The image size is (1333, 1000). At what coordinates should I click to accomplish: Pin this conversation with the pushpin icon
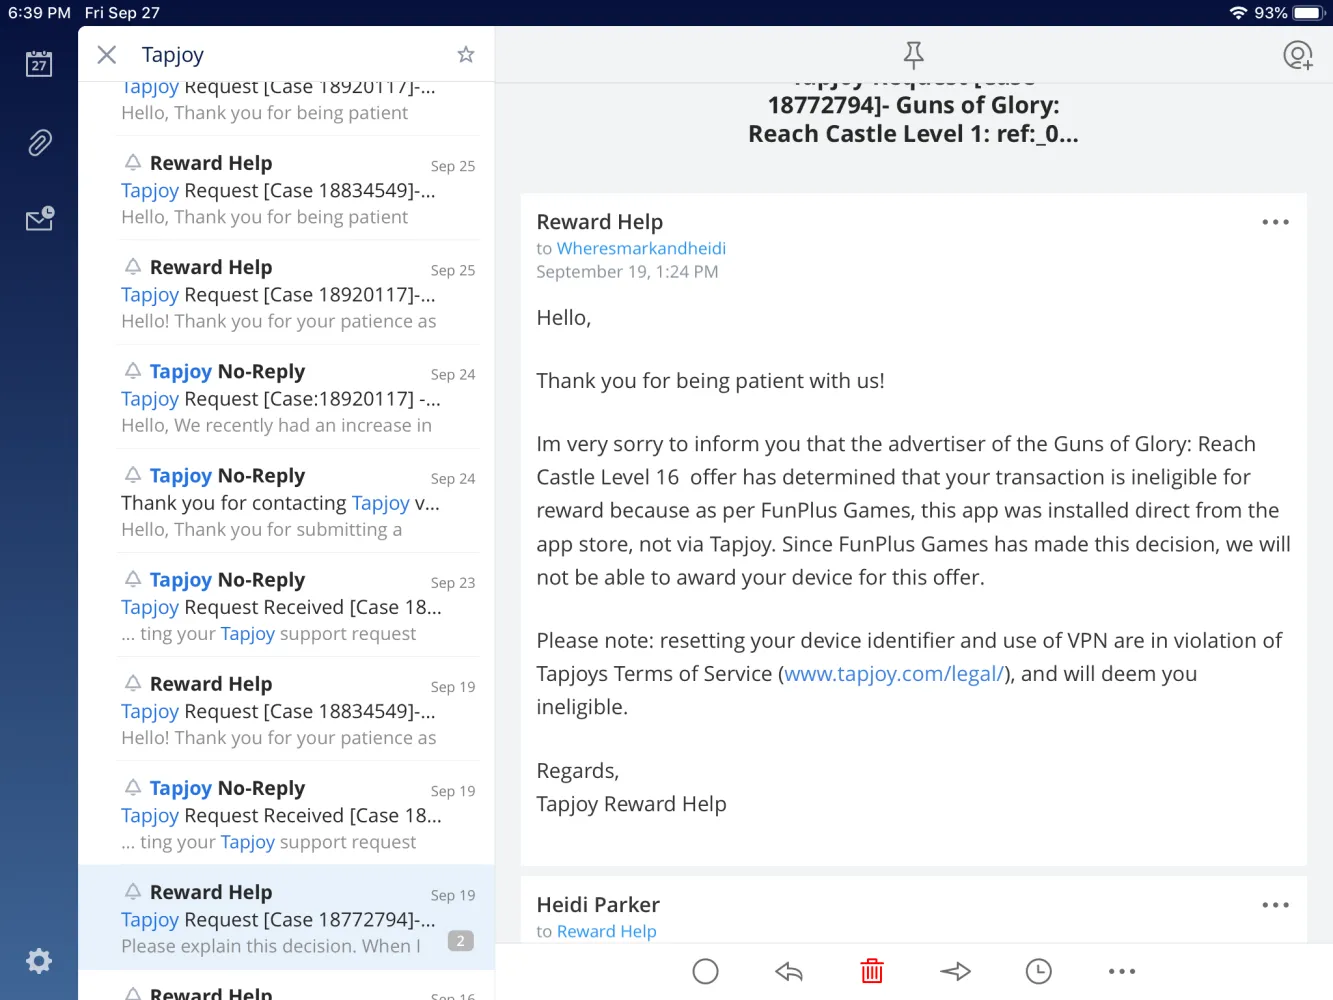click(x=913, y=54)
